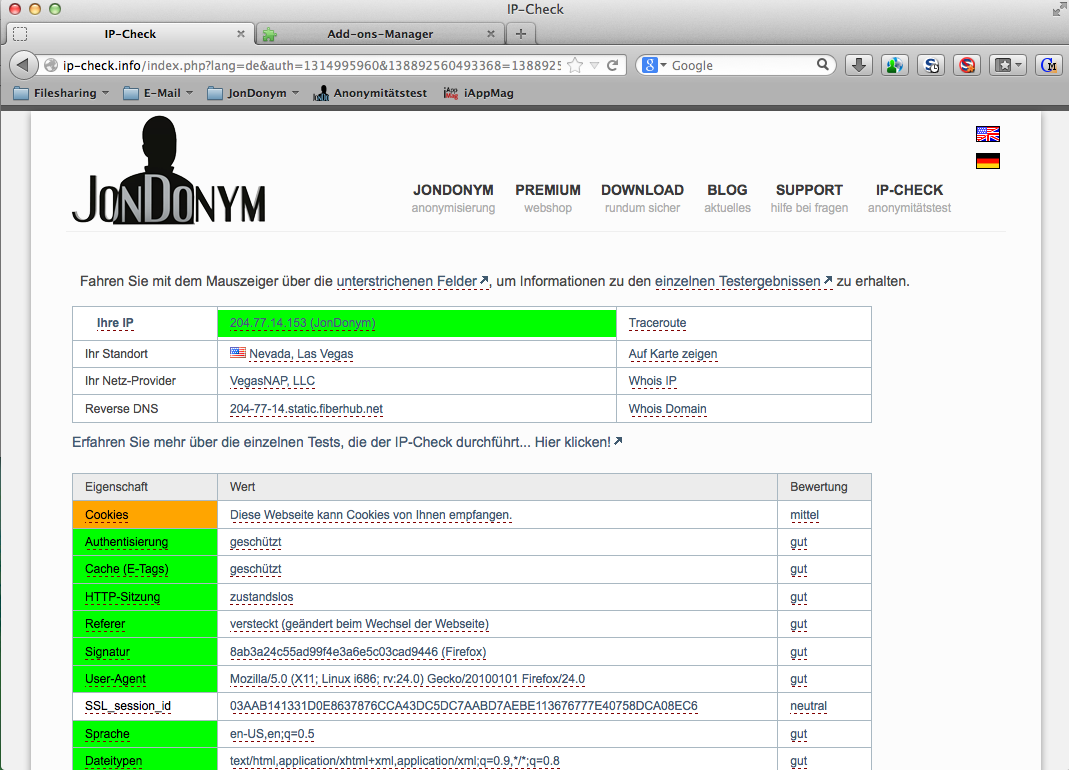
Task: Click the 'Hier klicken!' link
Action: pyautogui.click(x=578, y=442)
